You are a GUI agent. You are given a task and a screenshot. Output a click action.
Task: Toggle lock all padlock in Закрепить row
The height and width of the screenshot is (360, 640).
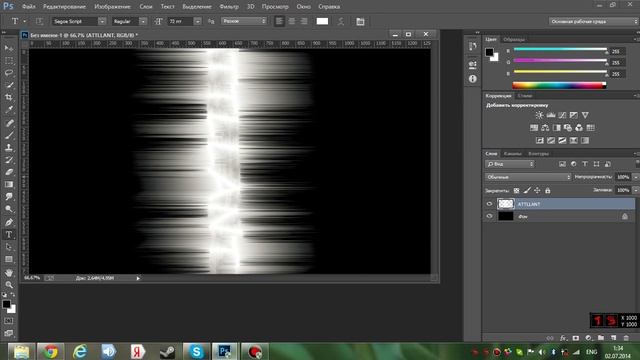point(548,190)
